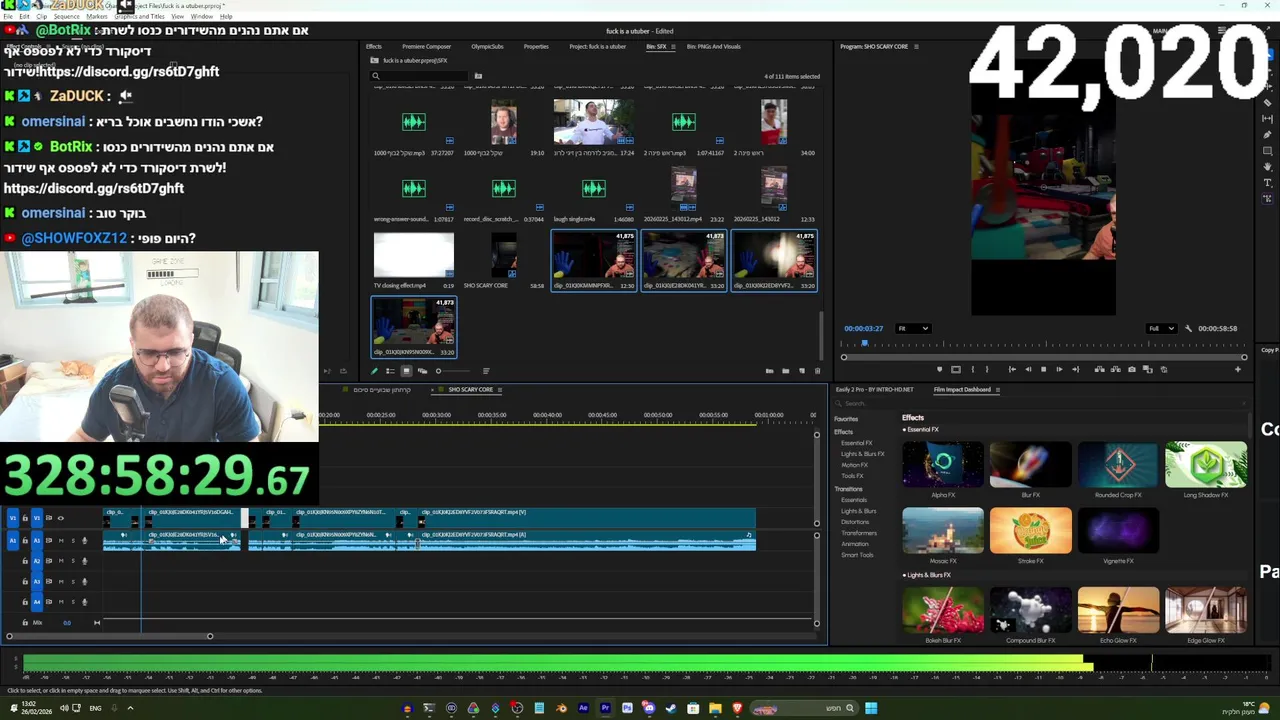Open the Bin: SFX panel menu
The width and height of the screenshot is (1280, 720).
pyautogui.click(x=673, y=46)
